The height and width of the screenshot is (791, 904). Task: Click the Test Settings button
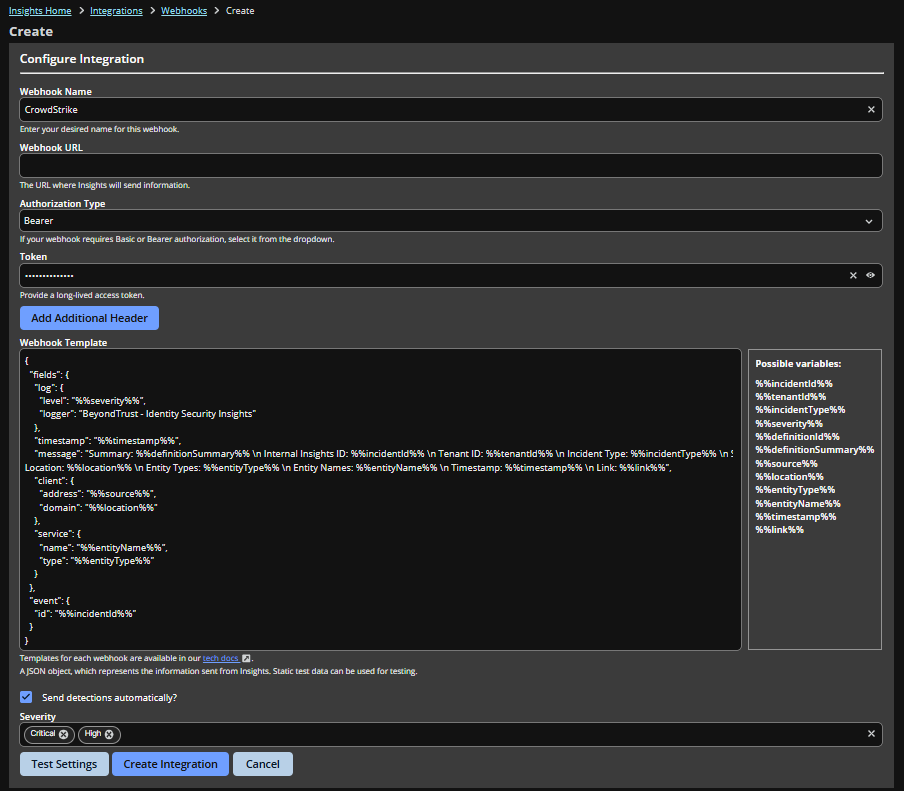64,764
